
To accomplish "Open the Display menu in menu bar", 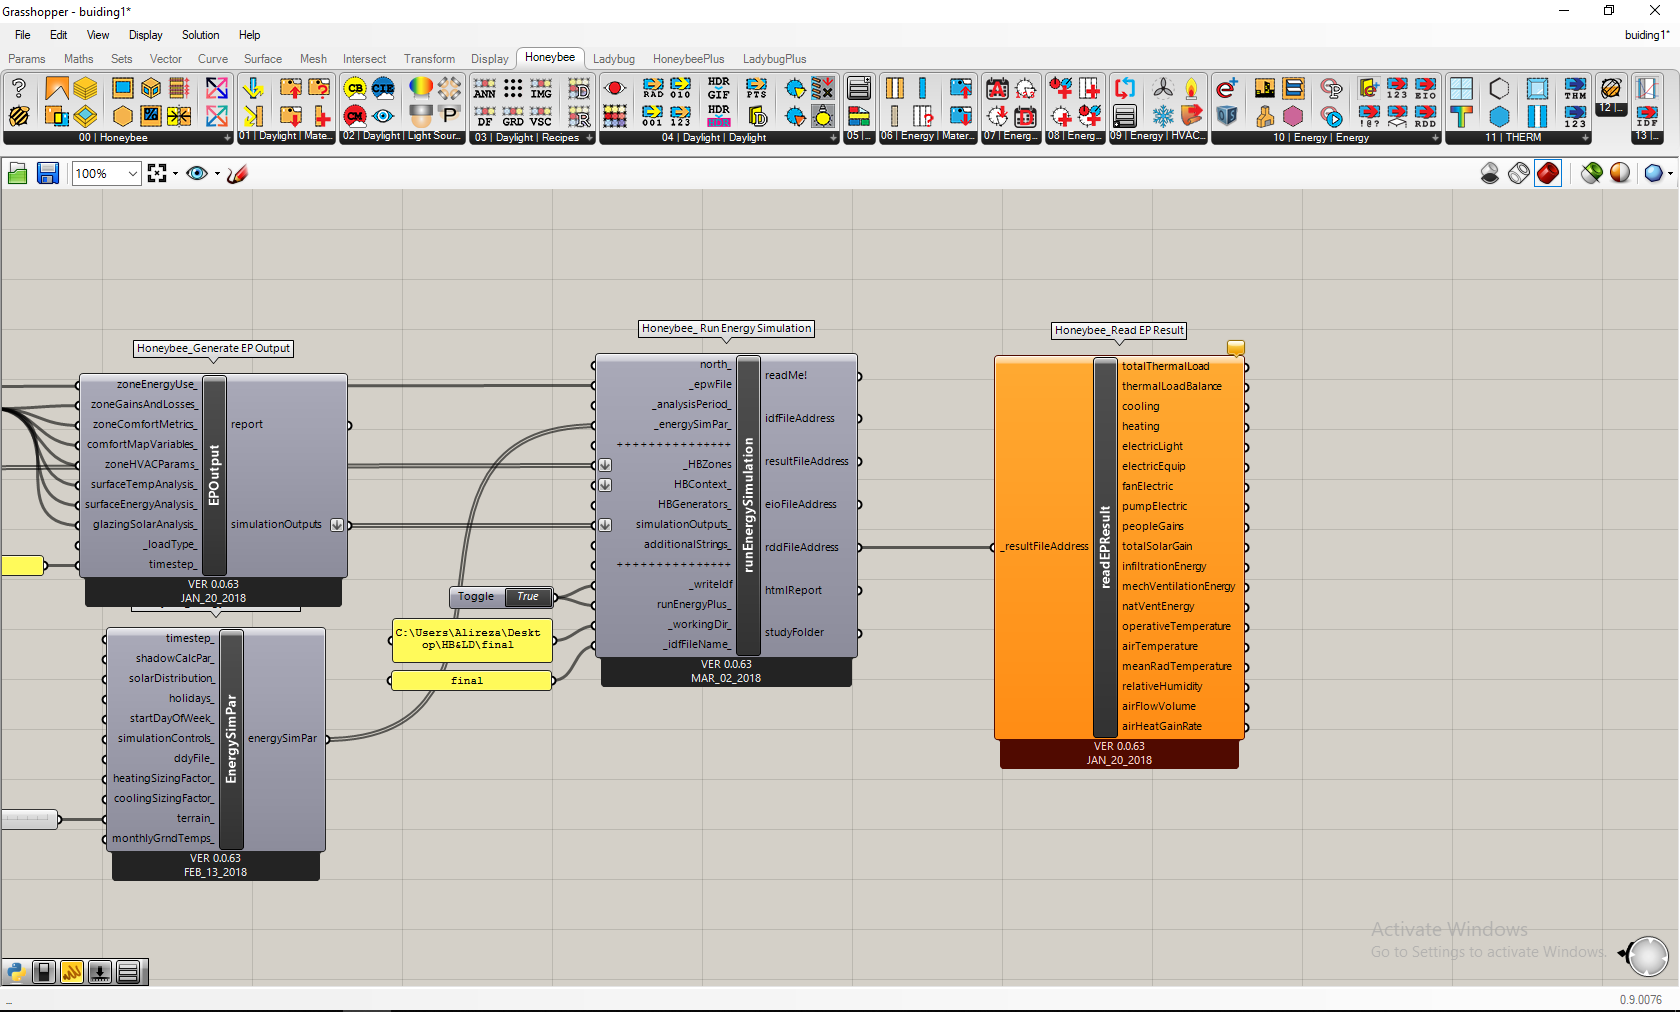I will pyautogui.click(x=145, y=35).
